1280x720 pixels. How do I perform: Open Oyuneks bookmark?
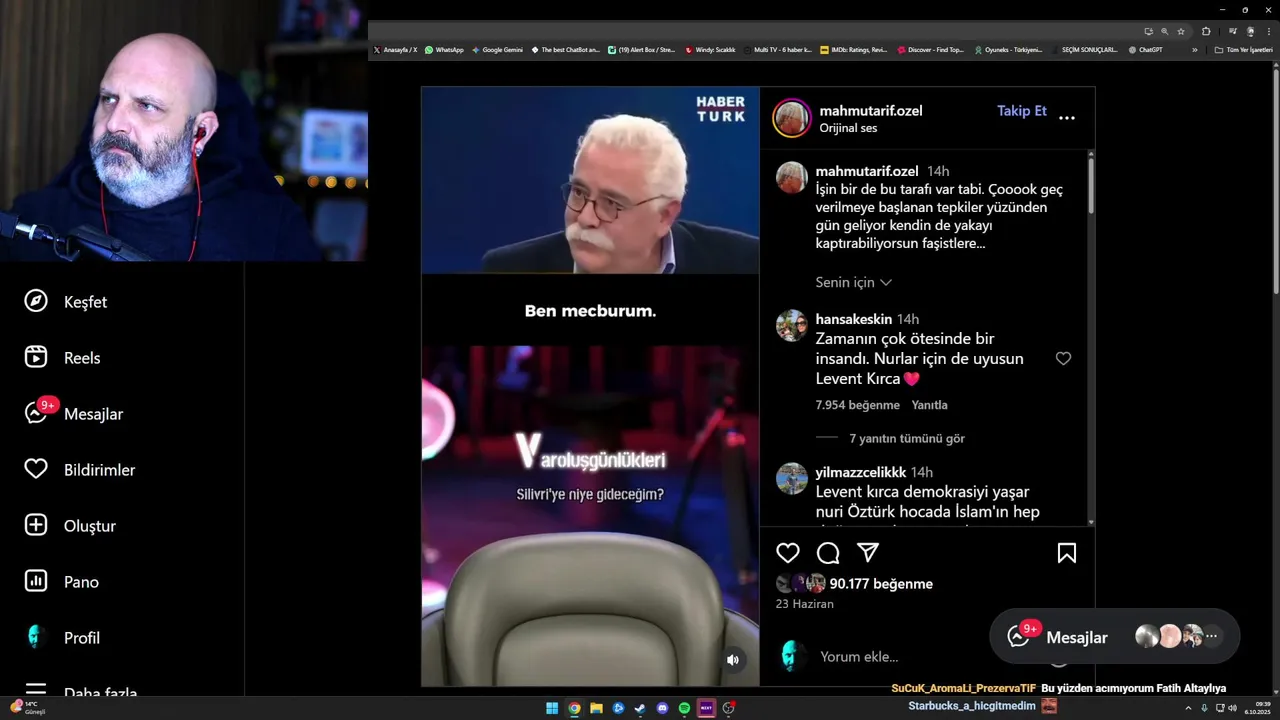(x=1008, y=50)
